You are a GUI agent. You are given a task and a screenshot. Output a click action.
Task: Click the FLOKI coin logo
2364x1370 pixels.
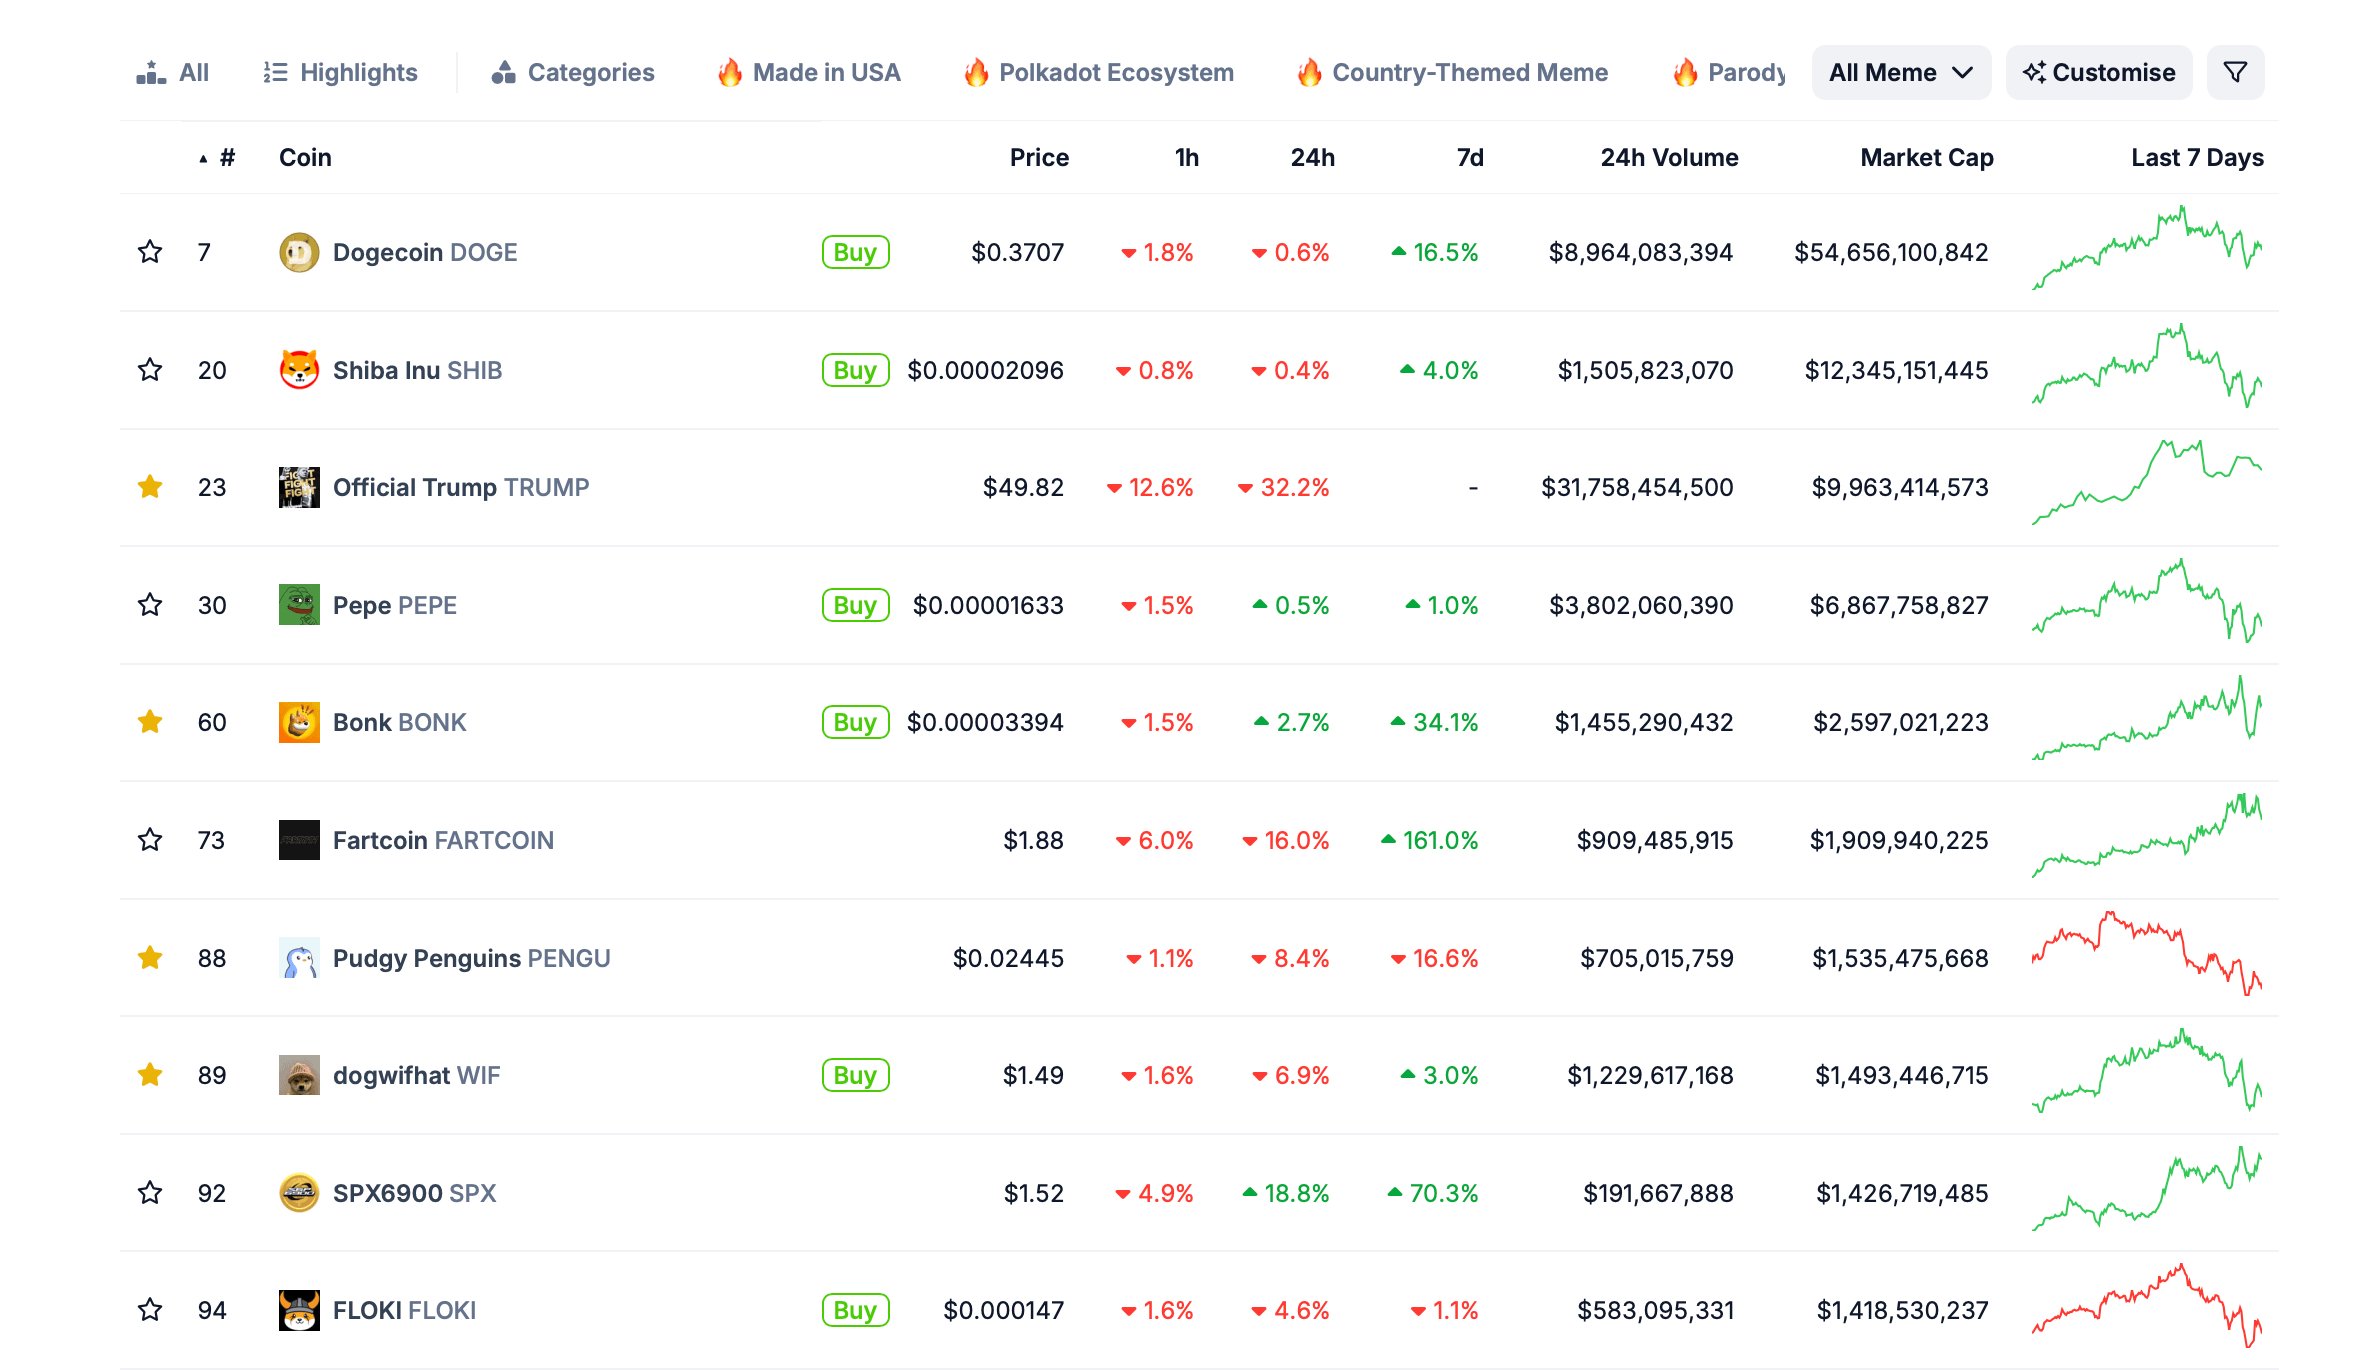click(299, 1310)
